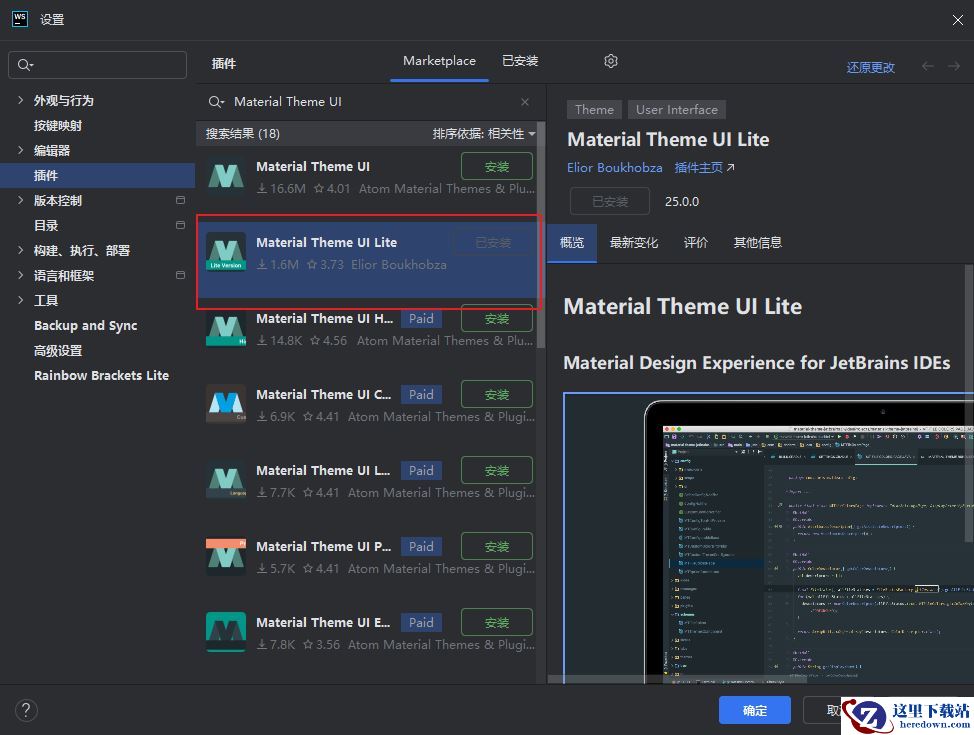974x735 pixels.
Task: Open help via the question mark icon
Action: [x=26, y=710]
